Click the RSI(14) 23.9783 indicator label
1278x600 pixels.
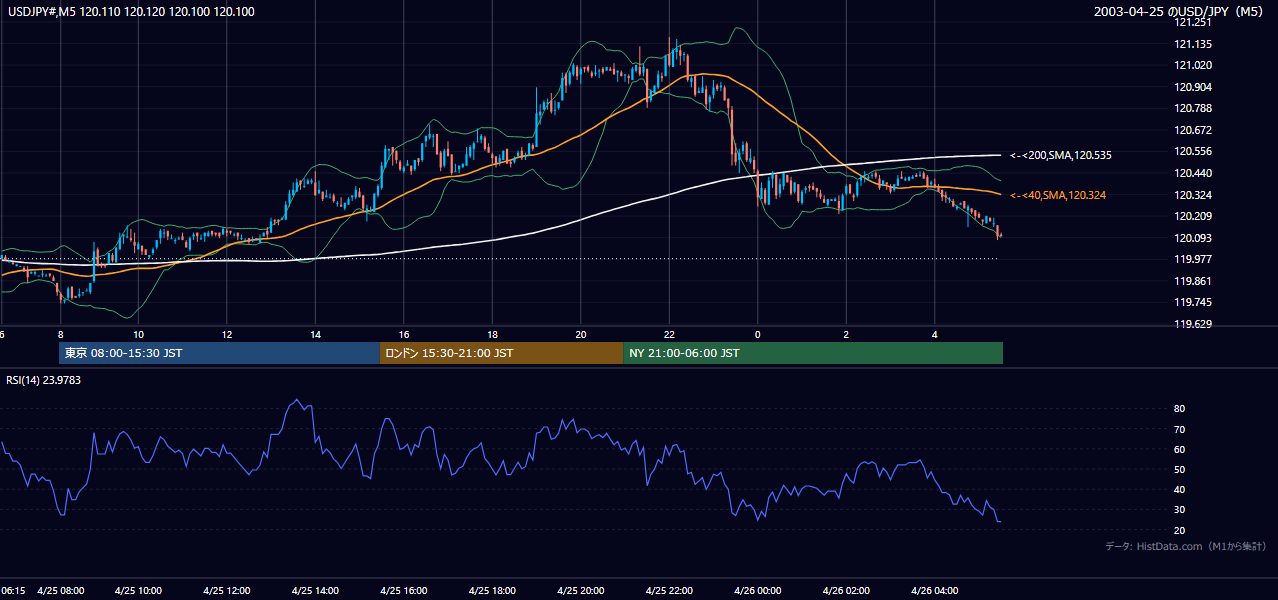[44, 379]
